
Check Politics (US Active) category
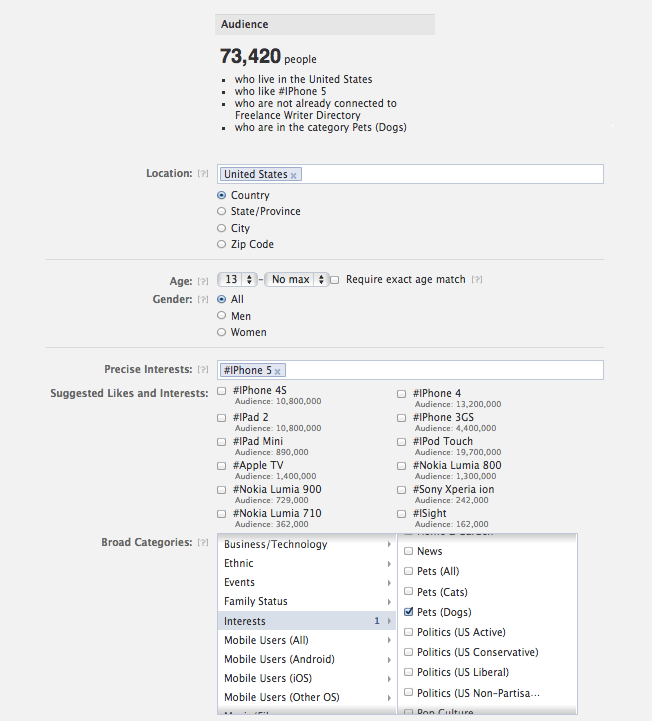[x=408, y=632]
